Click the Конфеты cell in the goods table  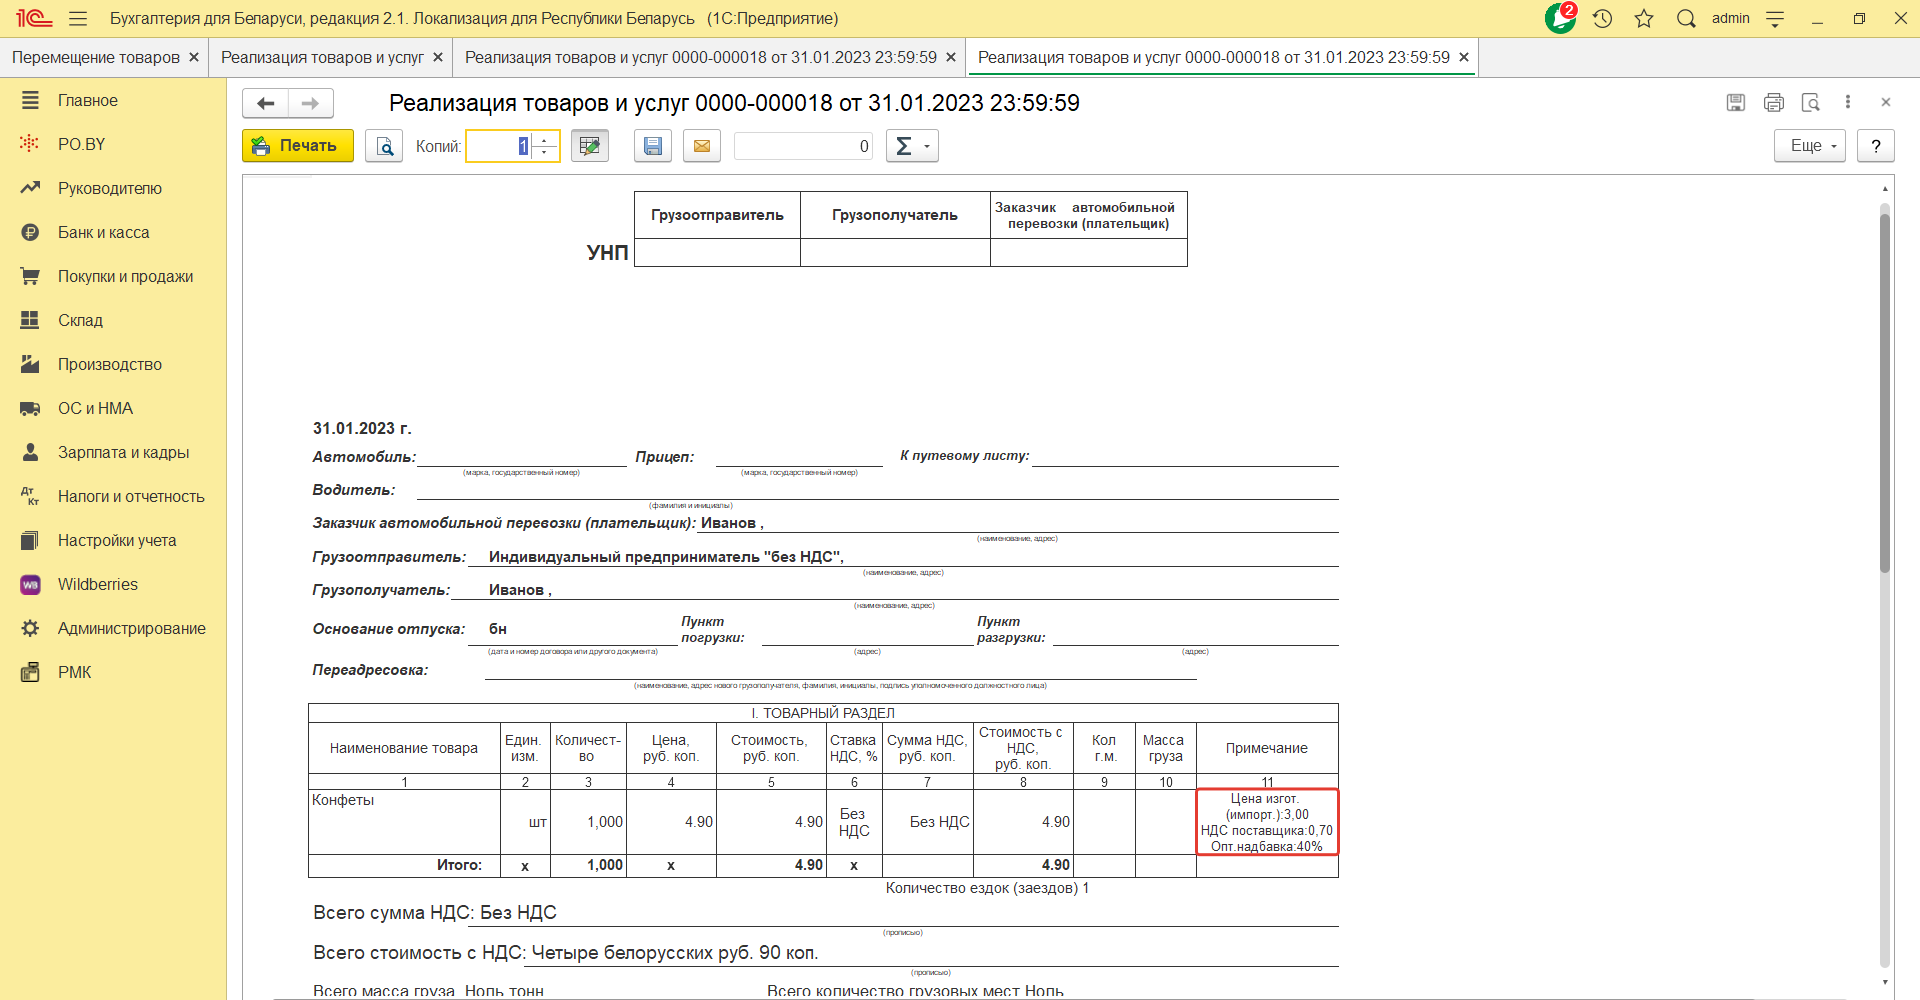pyautogui.click(x=404, y=821)
